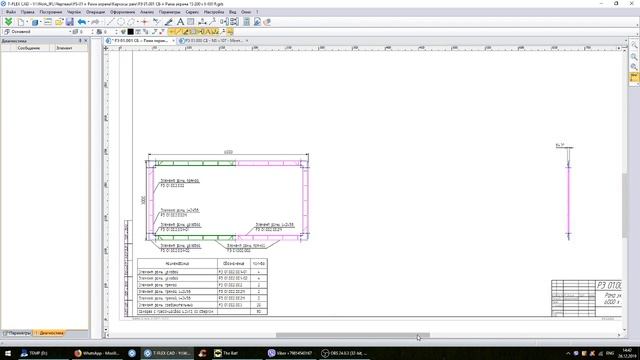This screenshot has height=360, width=640.
Task: Click the Обозначение table header cell
Action: [x=234, y=264]
